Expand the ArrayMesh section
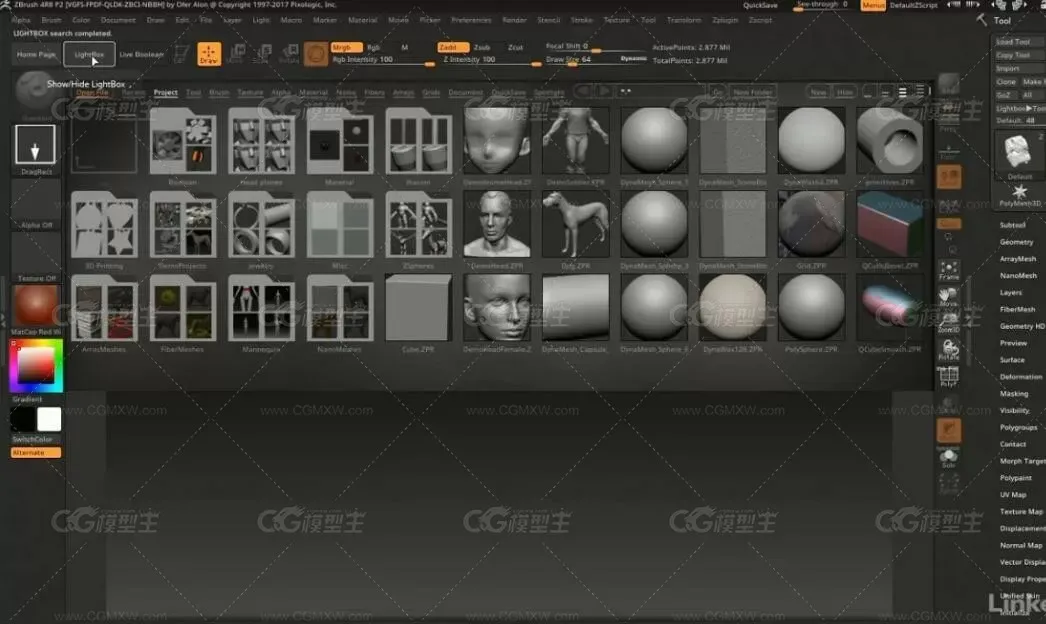Screen dimensions: 1046x624 (x=1017, y=259)
